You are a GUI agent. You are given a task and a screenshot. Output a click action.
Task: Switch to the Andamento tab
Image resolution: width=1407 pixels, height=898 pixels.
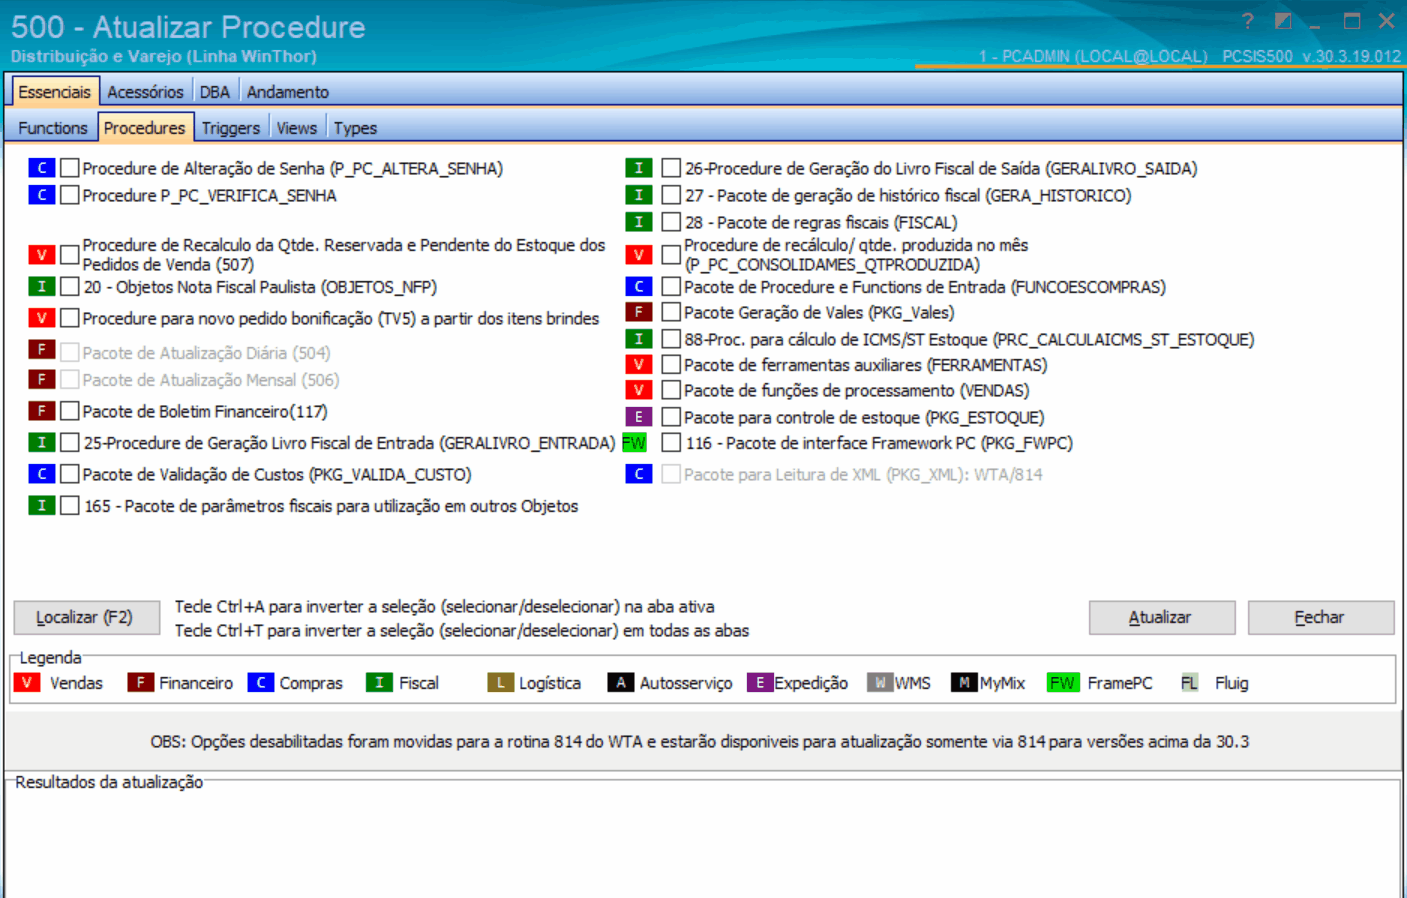point(288,92)
